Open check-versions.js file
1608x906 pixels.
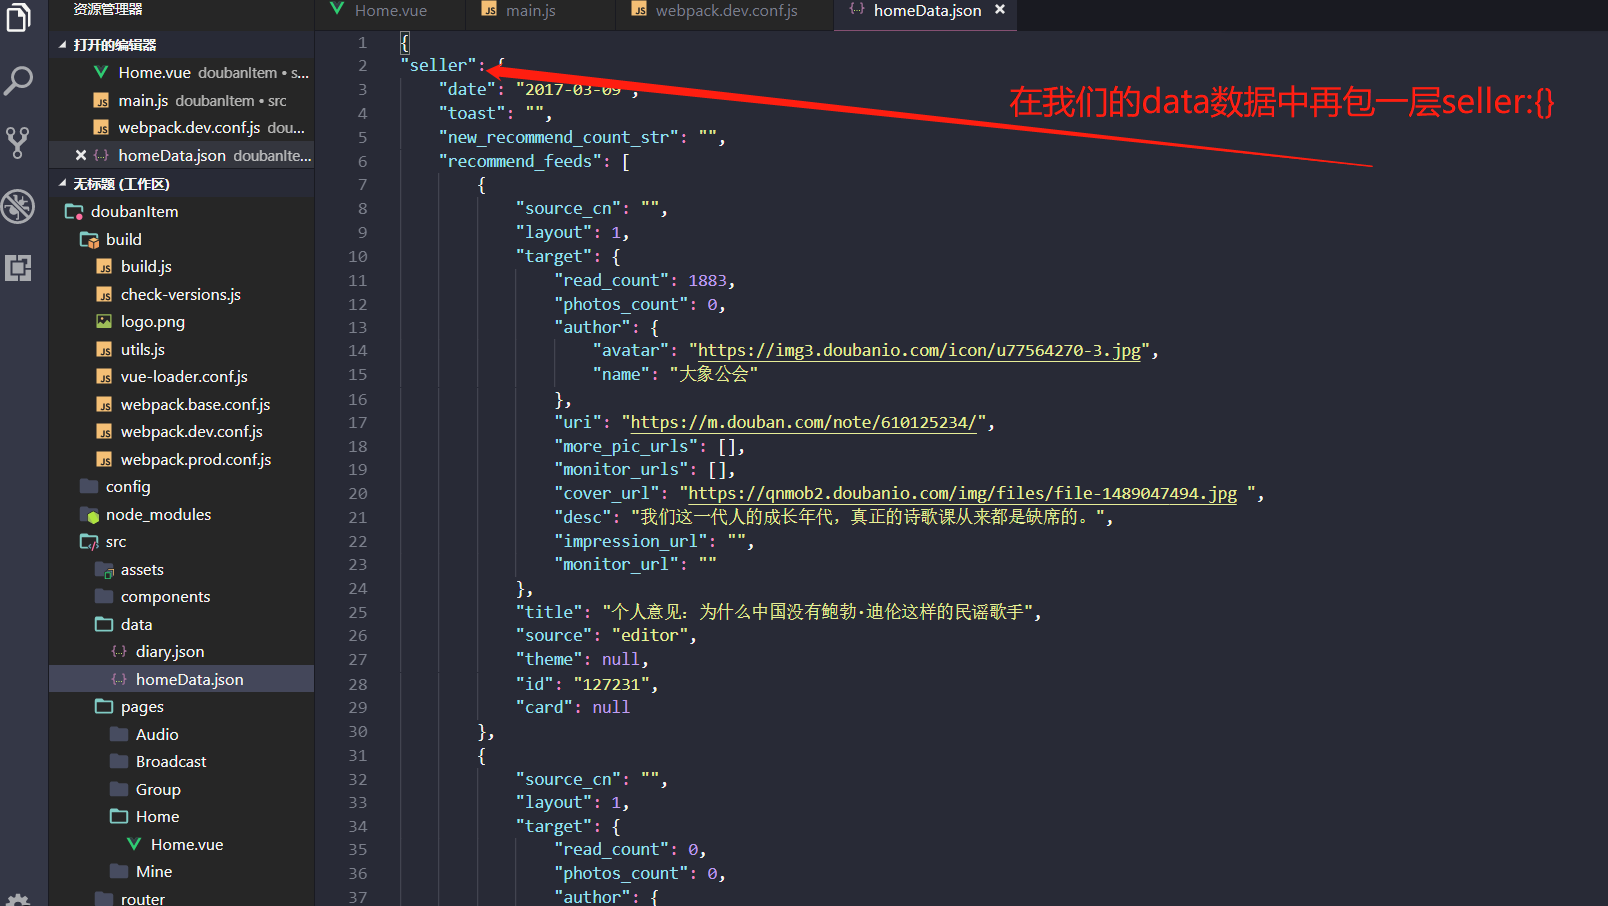180,295
